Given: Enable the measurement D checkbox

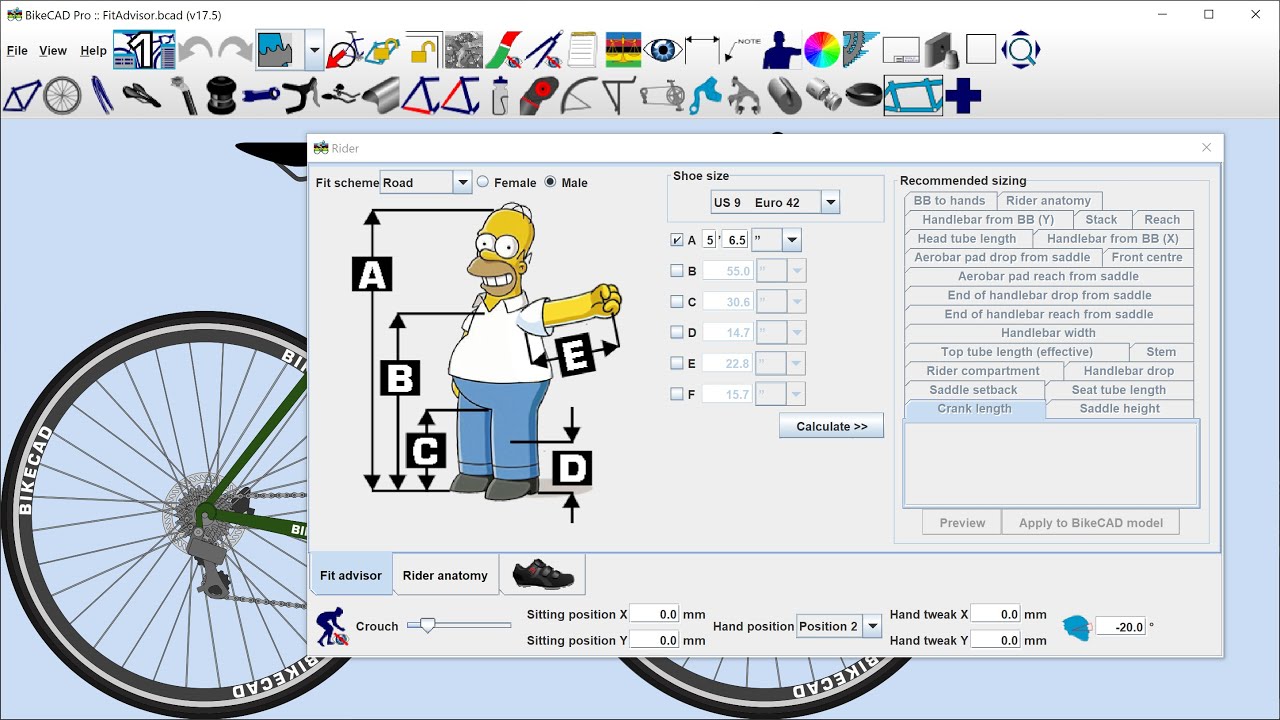Looking at the screenshot, I should pyautogui.click(x=677, y=333).
